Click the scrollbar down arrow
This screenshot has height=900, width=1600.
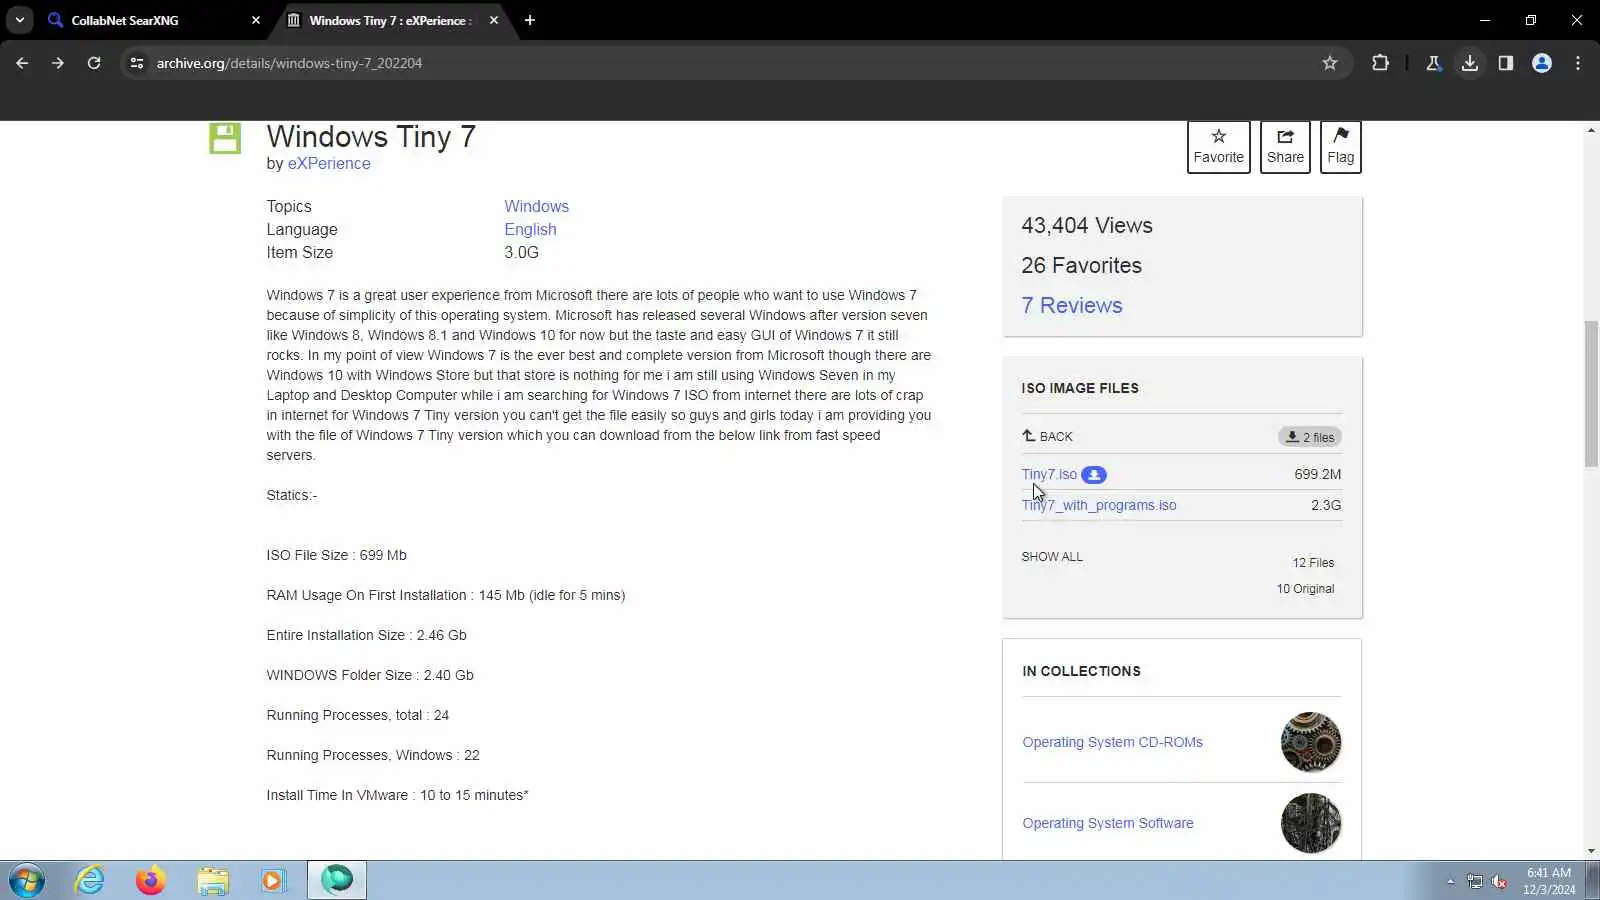pyautogui.click(x=1591, y=851)
